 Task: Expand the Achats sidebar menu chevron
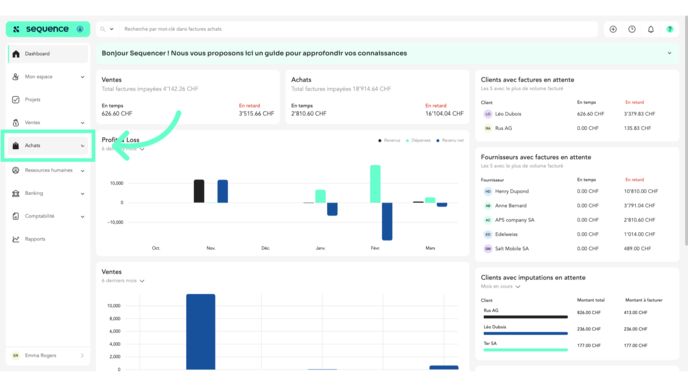82,146
